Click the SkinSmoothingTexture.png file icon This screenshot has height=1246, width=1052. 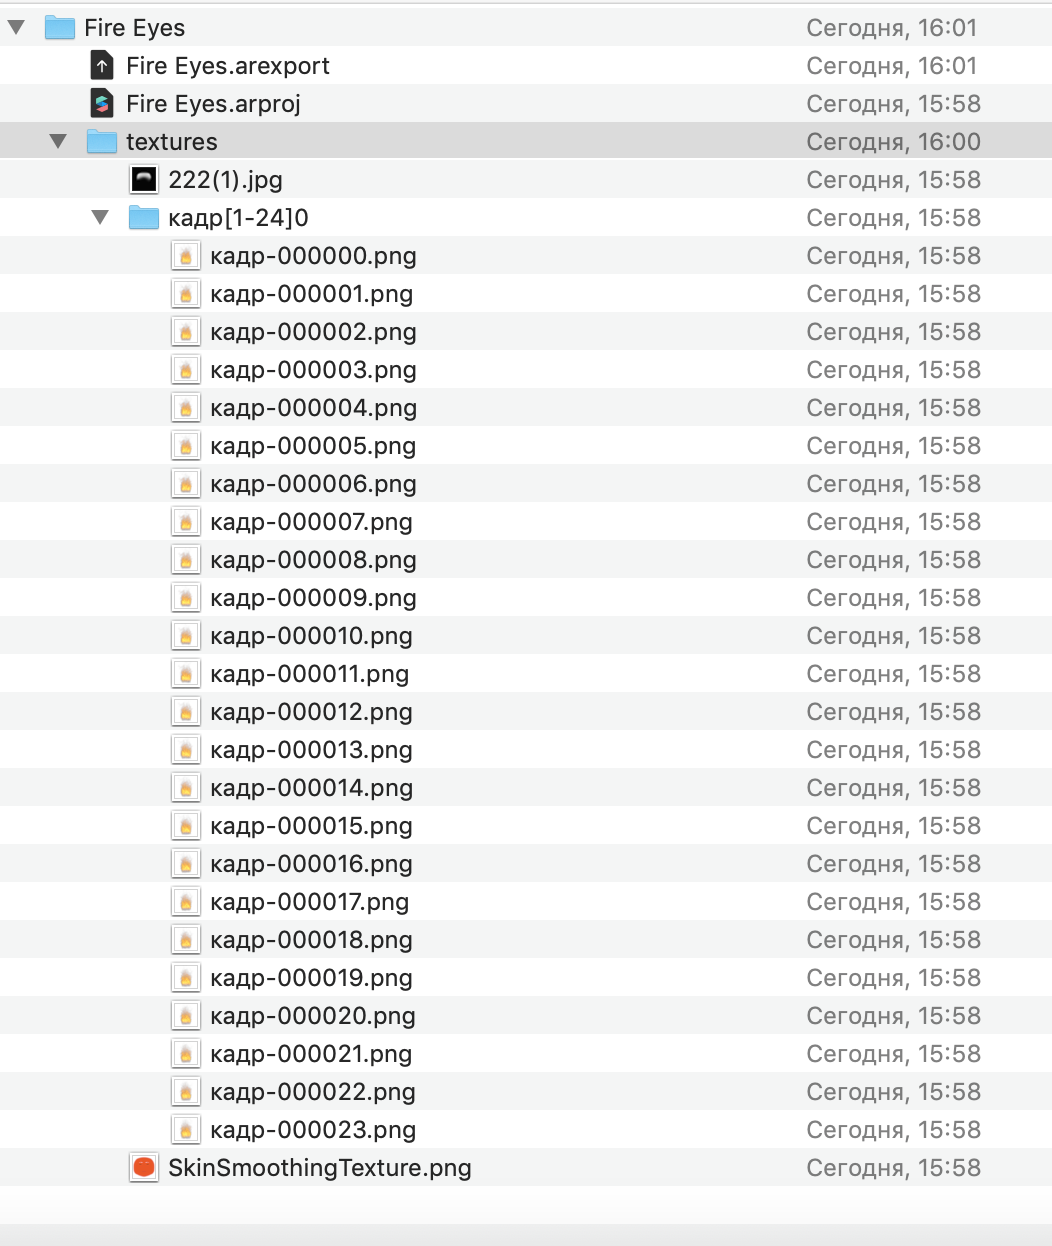click(144, 1168)
